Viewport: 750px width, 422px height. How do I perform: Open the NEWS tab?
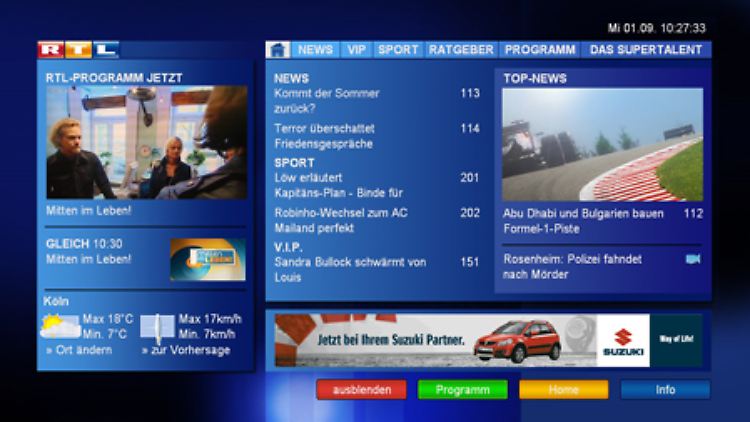[315, 49]
